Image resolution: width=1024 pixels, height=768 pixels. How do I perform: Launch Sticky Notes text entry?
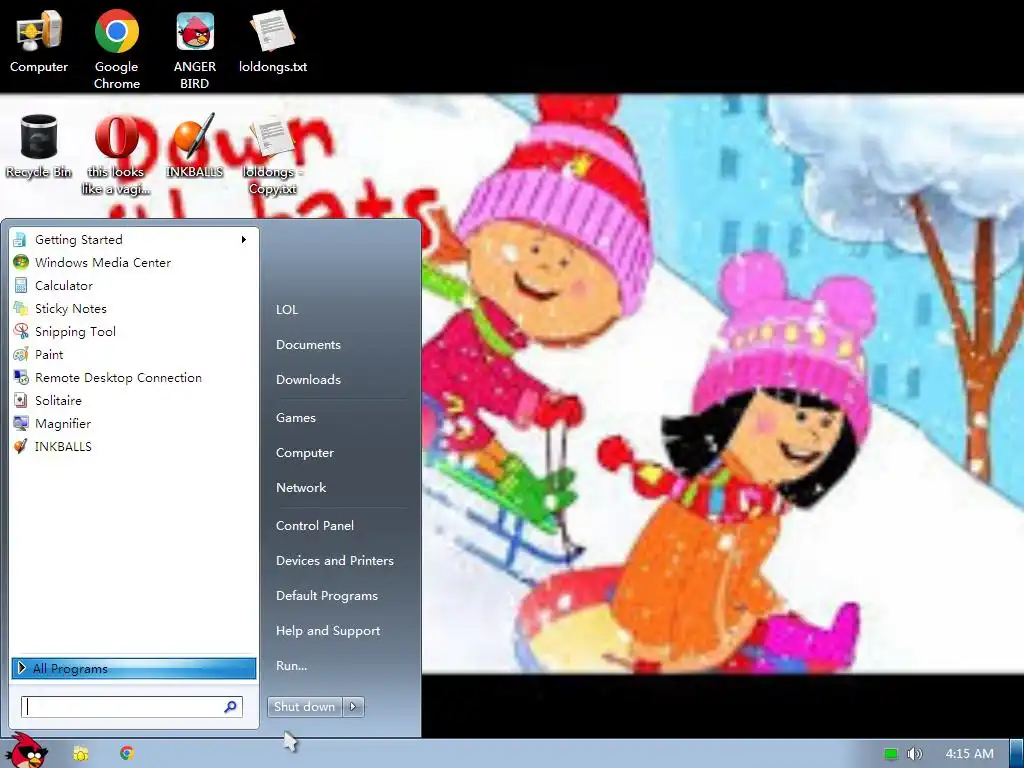click(x=71, y=308)
